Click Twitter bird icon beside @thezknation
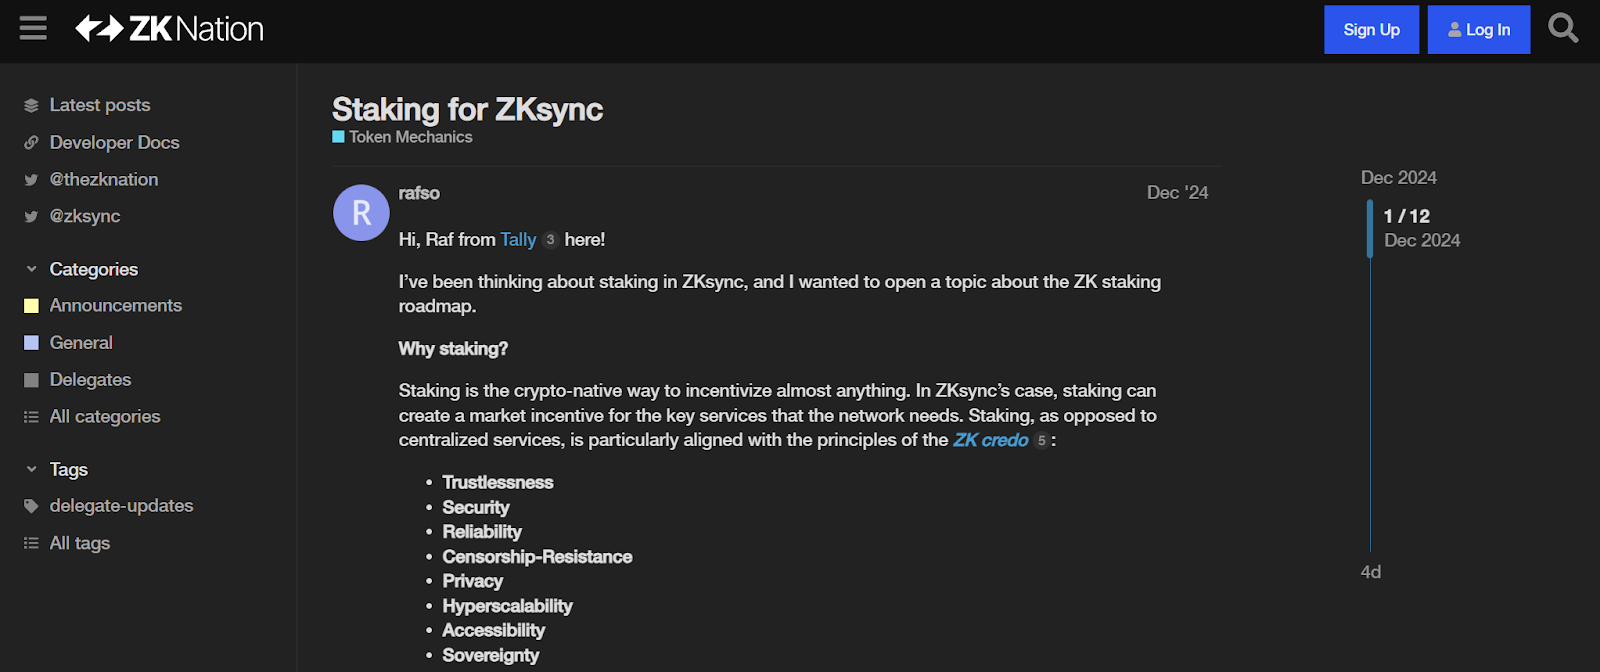Viewport: 1600px width, 672px height. coord(31,180)
